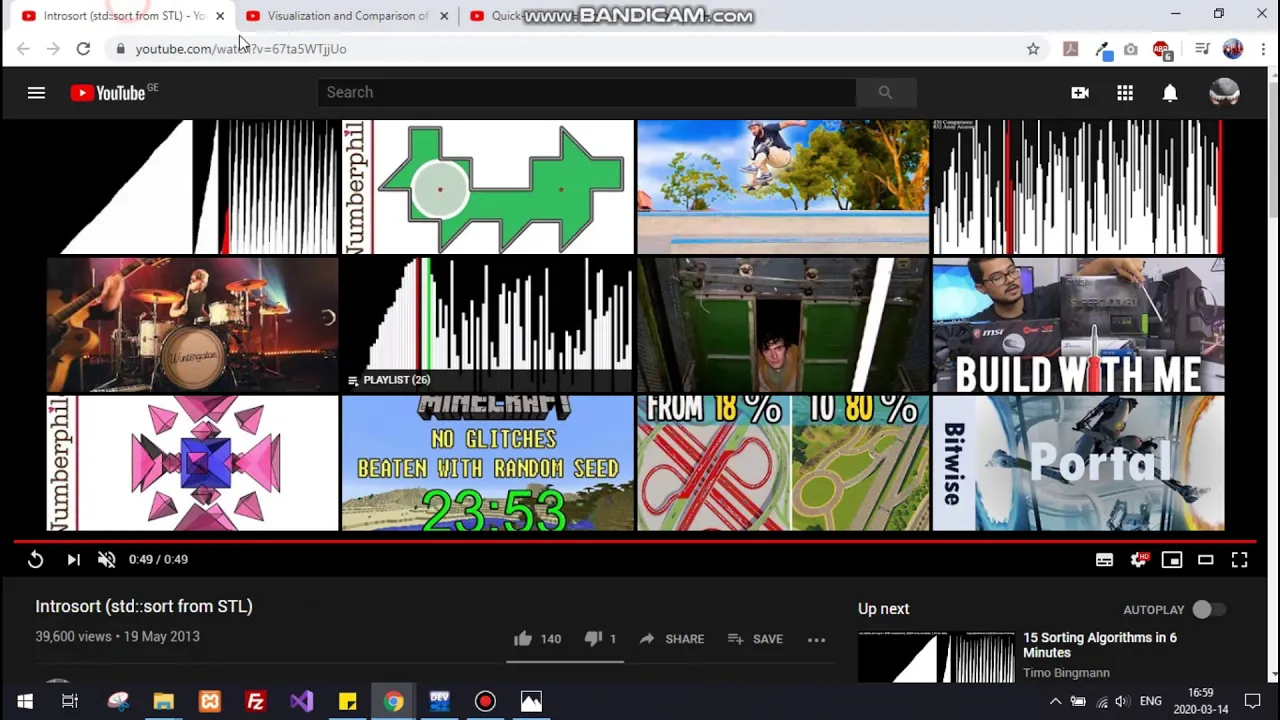Open the notifications bell
Screen dimensions: 1280x720
[x=1170, y=93]
